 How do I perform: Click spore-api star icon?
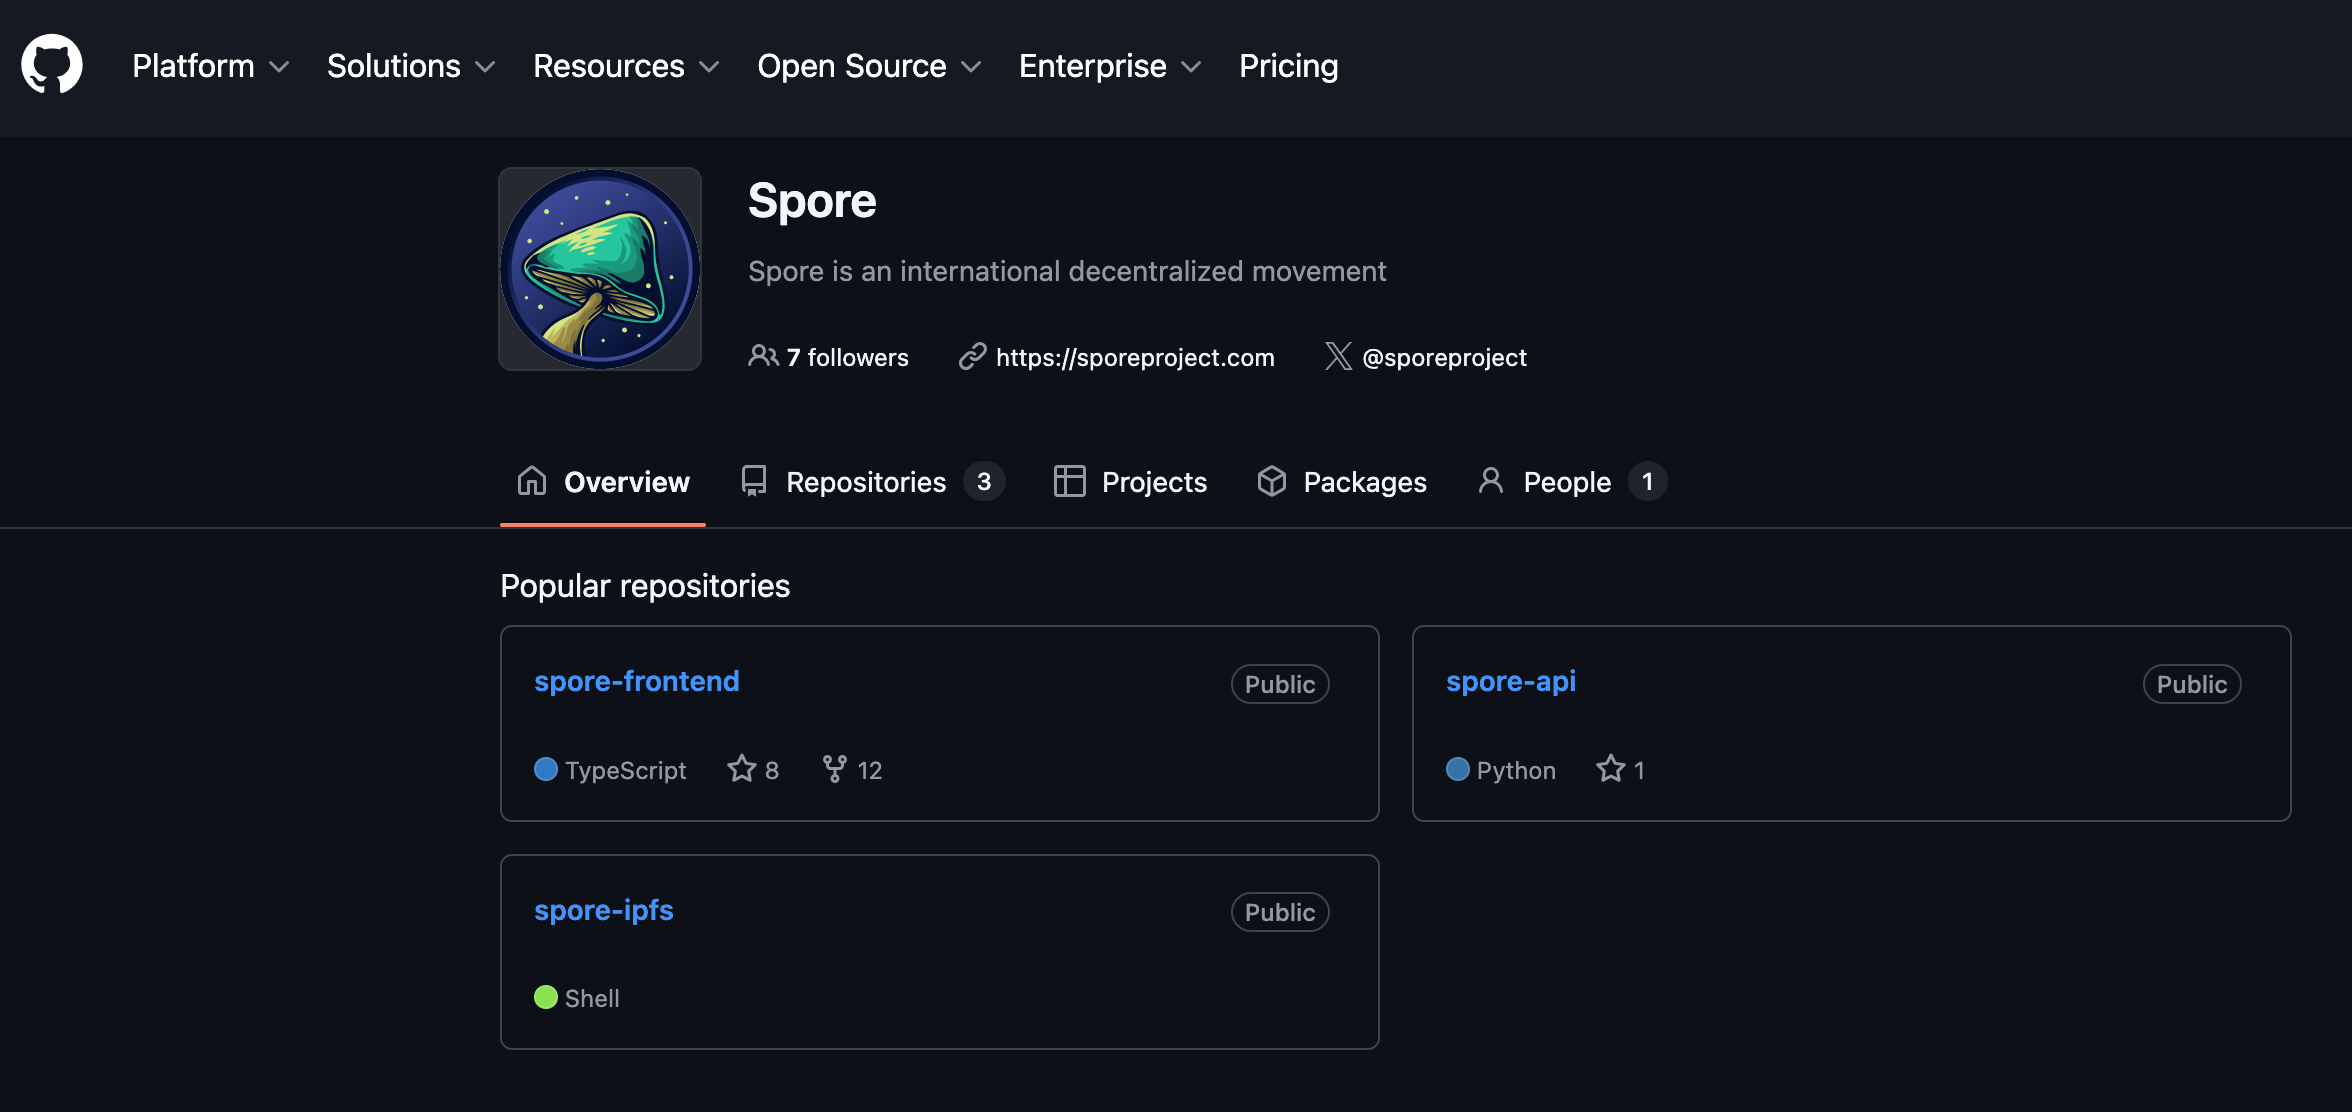[1610, 769]
